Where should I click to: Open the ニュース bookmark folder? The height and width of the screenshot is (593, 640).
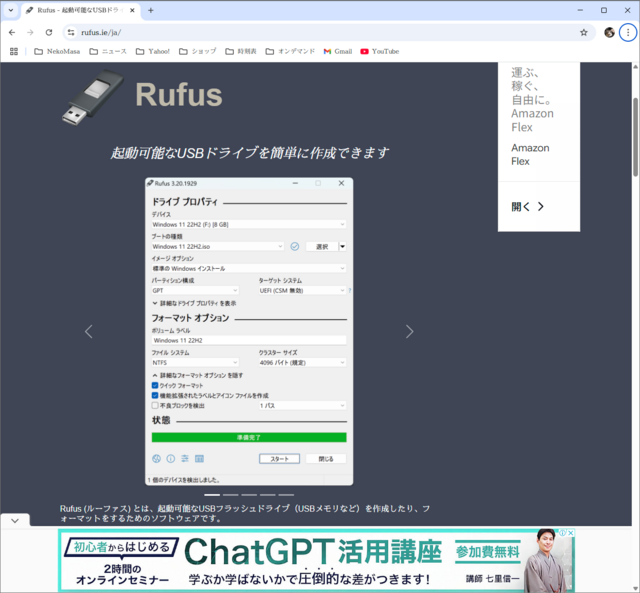108,51
